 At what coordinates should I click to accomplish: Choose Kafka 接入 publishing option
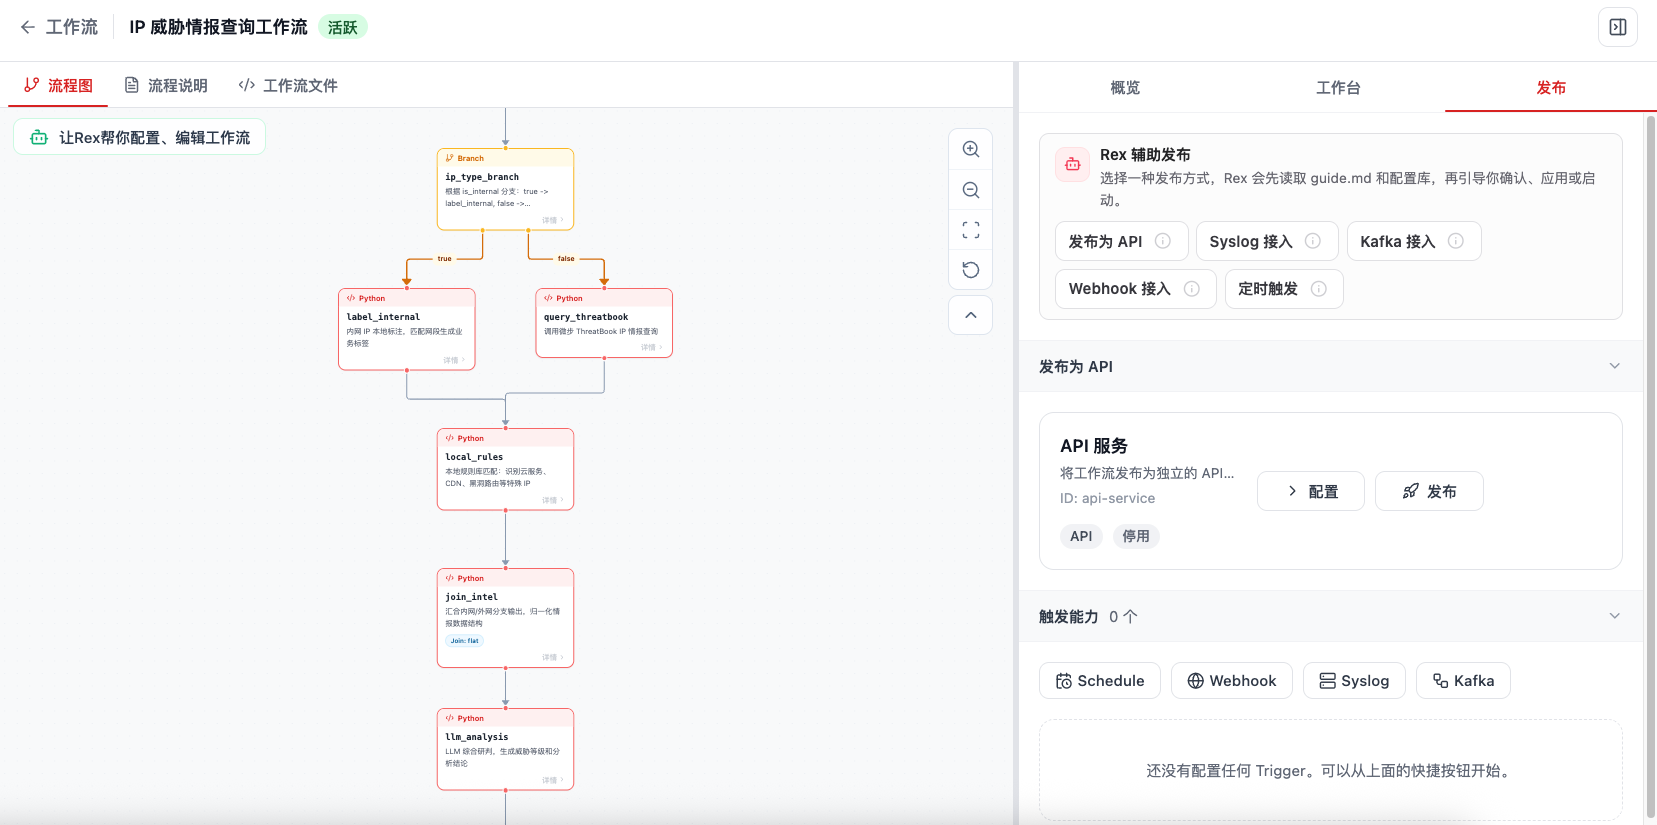tap(1414, 241)
